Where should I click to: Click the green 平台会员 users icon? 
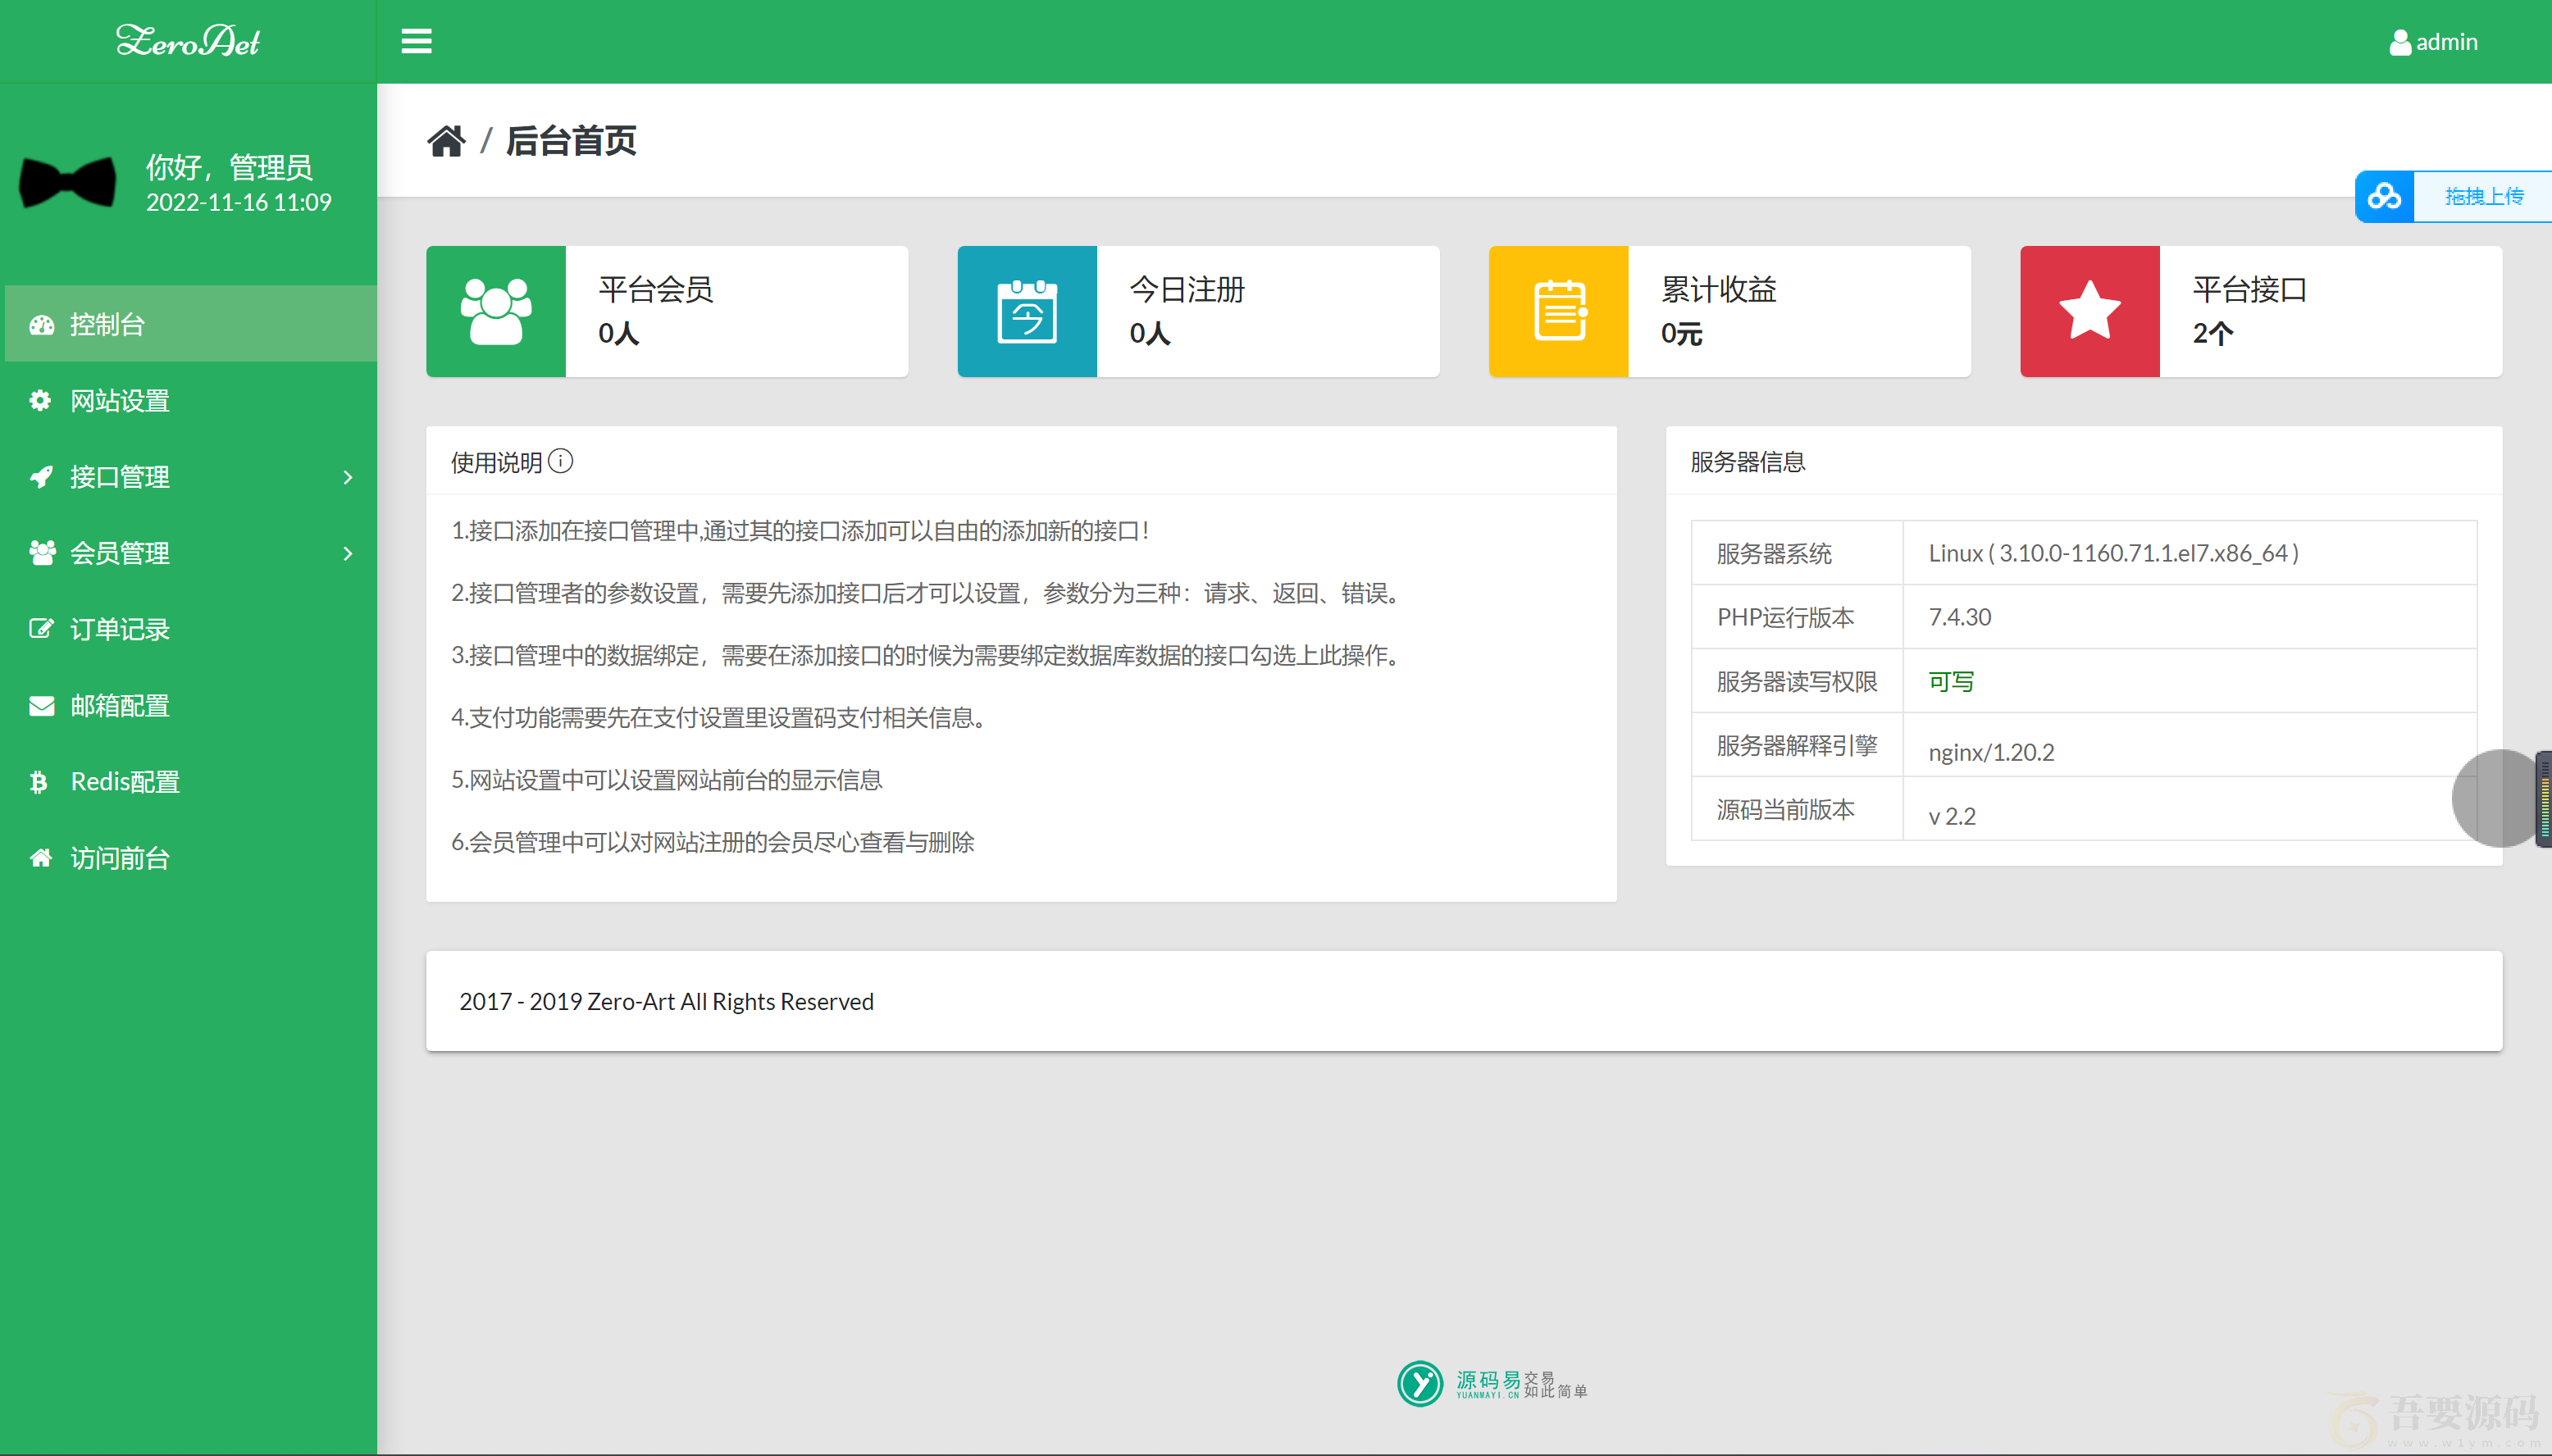coord(496,311)
